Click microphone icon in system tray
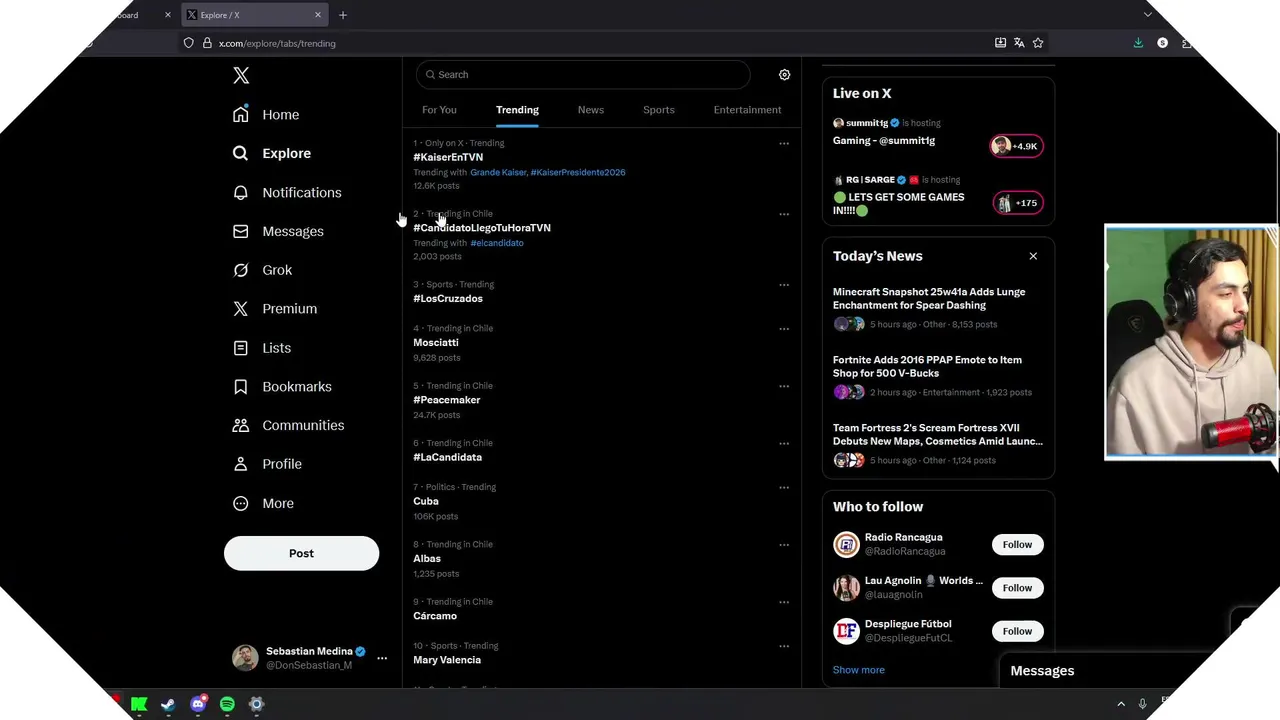This screenshot has height=720, width=1280. pyautogui.click(x=1142, y=704)
